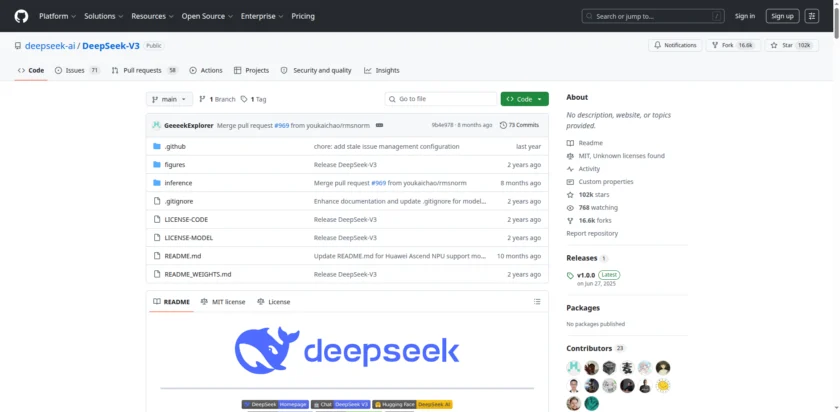Click the Activity pulse icon in About
Image resolution: width=840 pixels, height=412 pixels.
570,169
